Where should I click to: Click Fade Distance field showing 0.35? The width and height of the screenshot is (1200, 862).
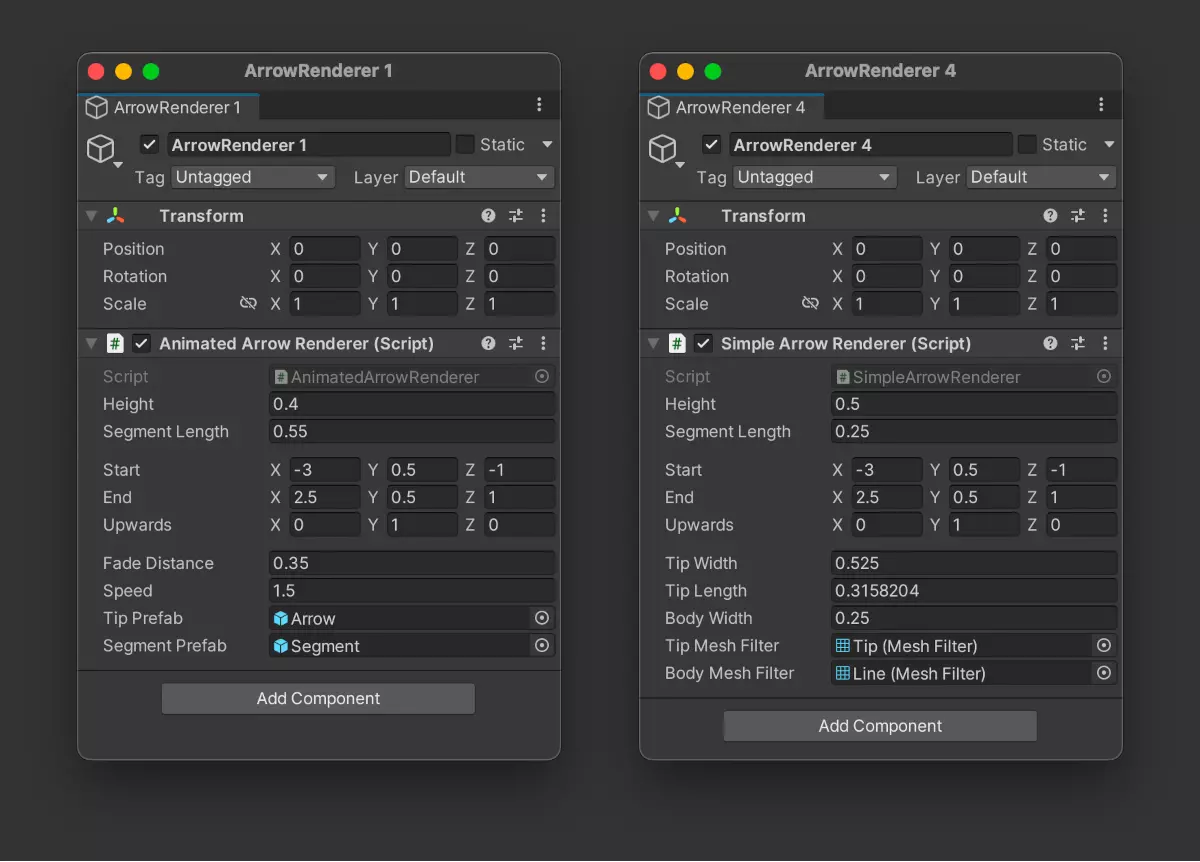(x=412, y=563)
